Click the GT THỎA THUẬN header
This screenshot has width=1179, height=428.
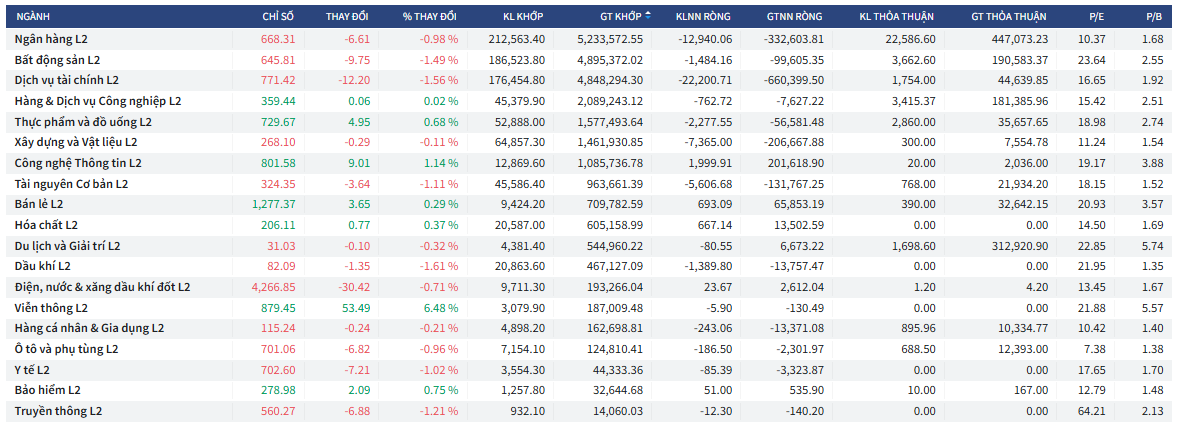tap(1009, 17)
